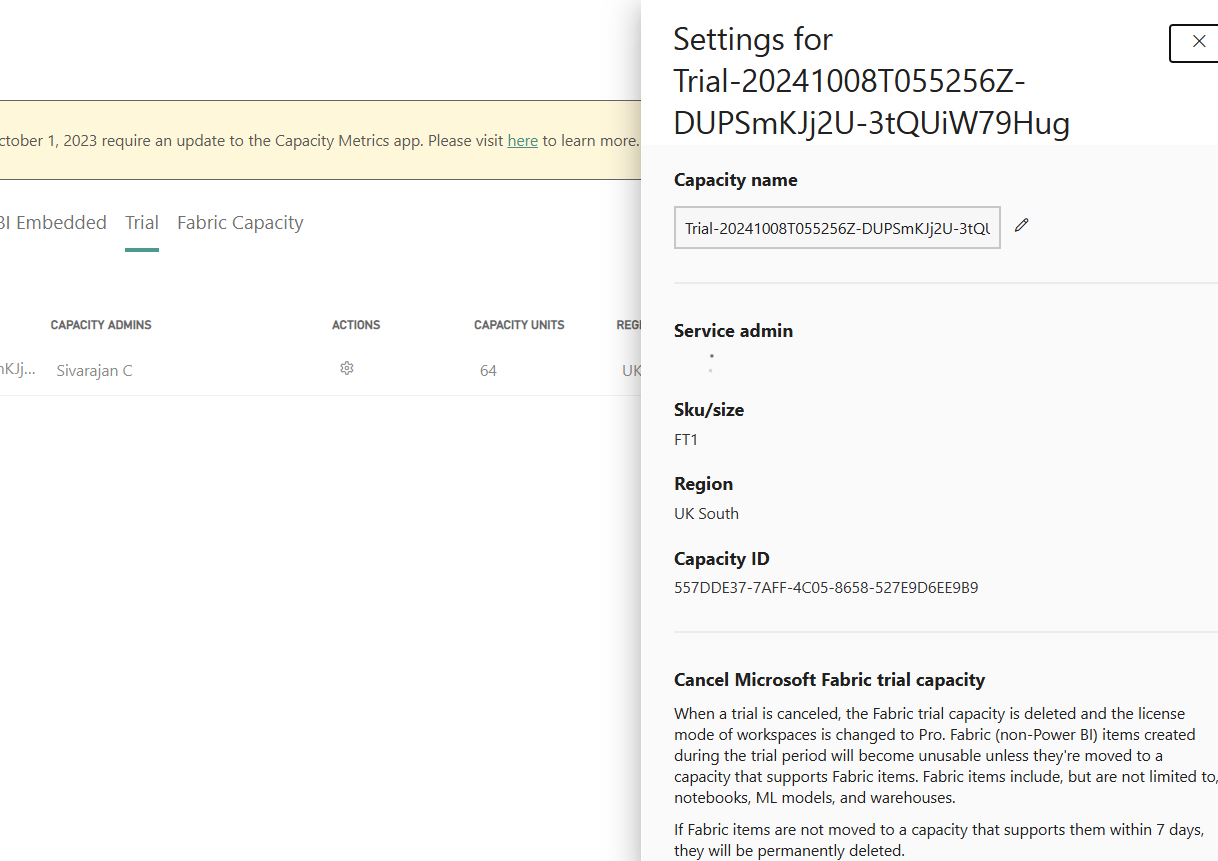Click the FT1 Sku/size value
This screenshot has height=861, width=1218.
point(686,439)
